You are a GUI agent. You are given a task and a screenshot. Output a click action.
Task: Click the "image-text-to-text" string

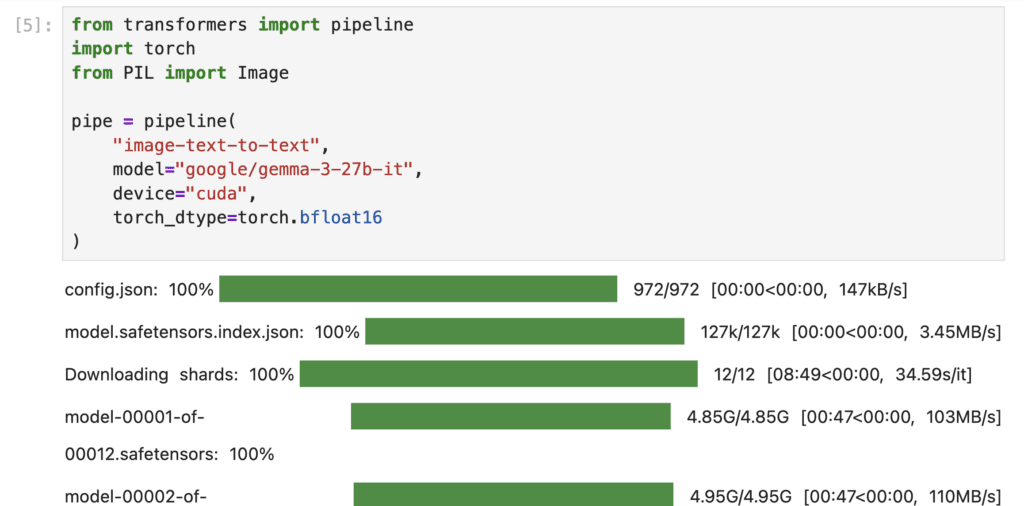pyautogui.click(x=216, y=146)
